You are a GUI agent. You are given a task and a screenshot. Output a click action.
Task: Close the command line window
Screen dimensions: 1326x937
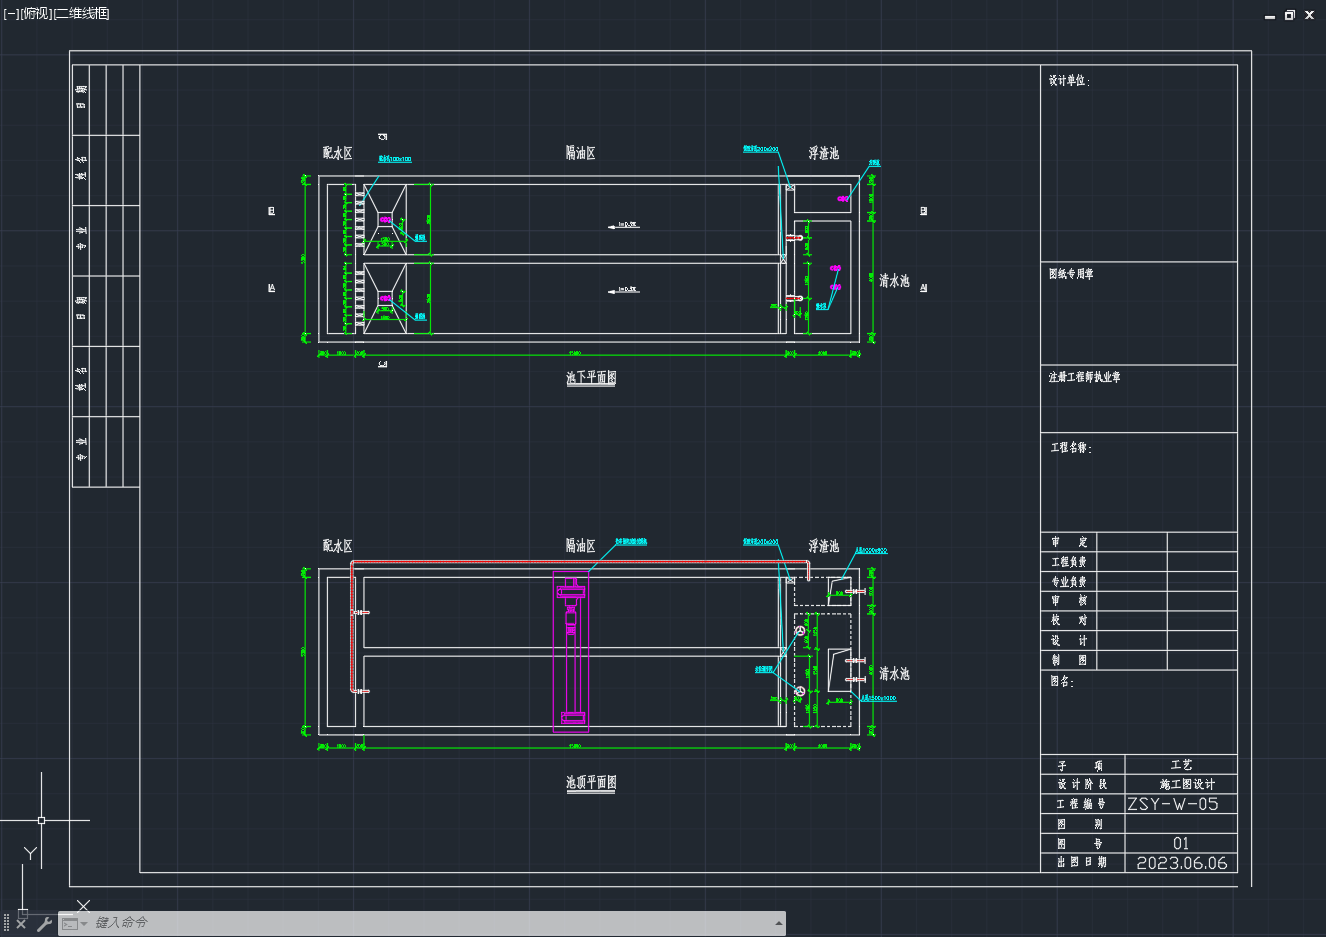tap(21, 923)
